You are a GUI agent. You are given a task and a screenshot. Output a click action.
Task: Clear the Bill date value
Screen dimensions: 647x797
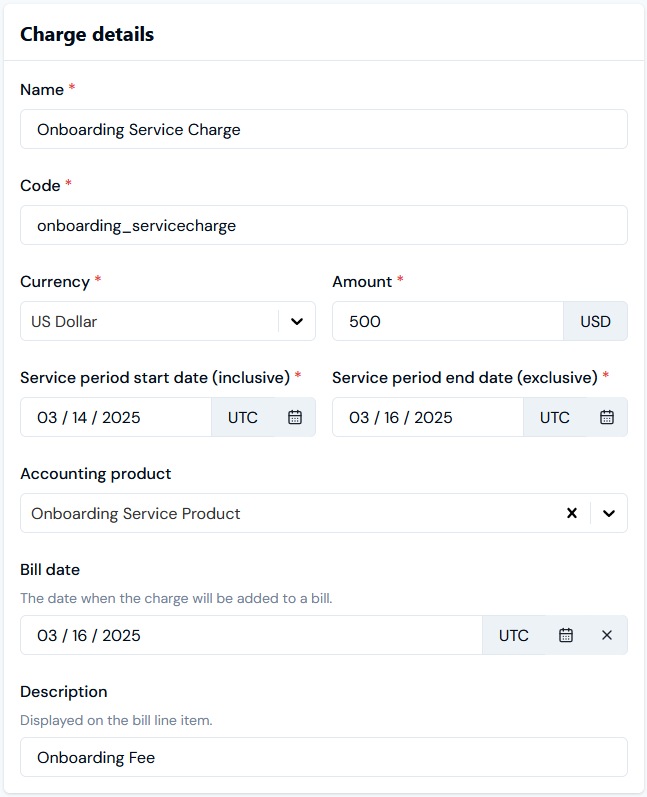pyautogui.click(x=607, y=635)
